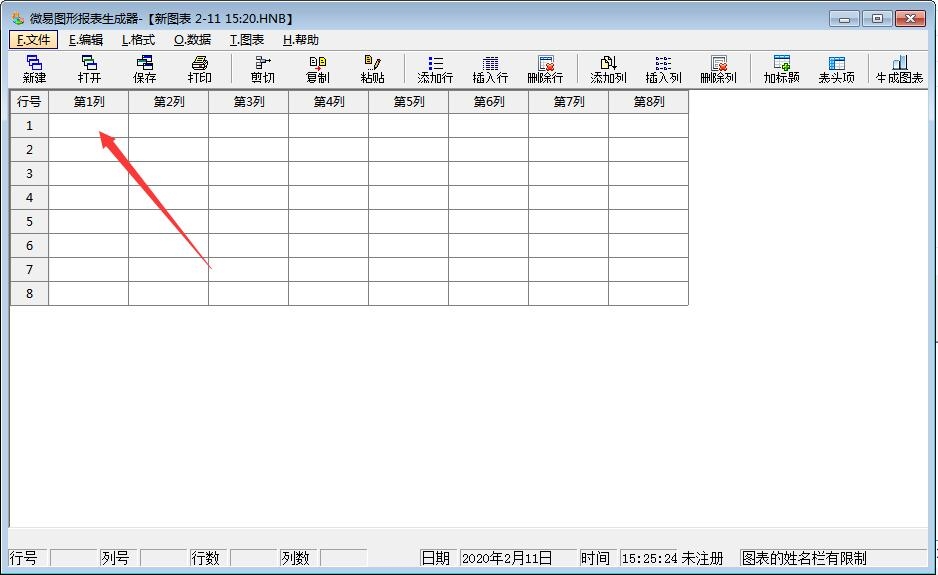This screenshot has height=575, width=938.
Task: Paste using the 粘贴 icon
Action: pyautogui.click(x=372, y=69)
